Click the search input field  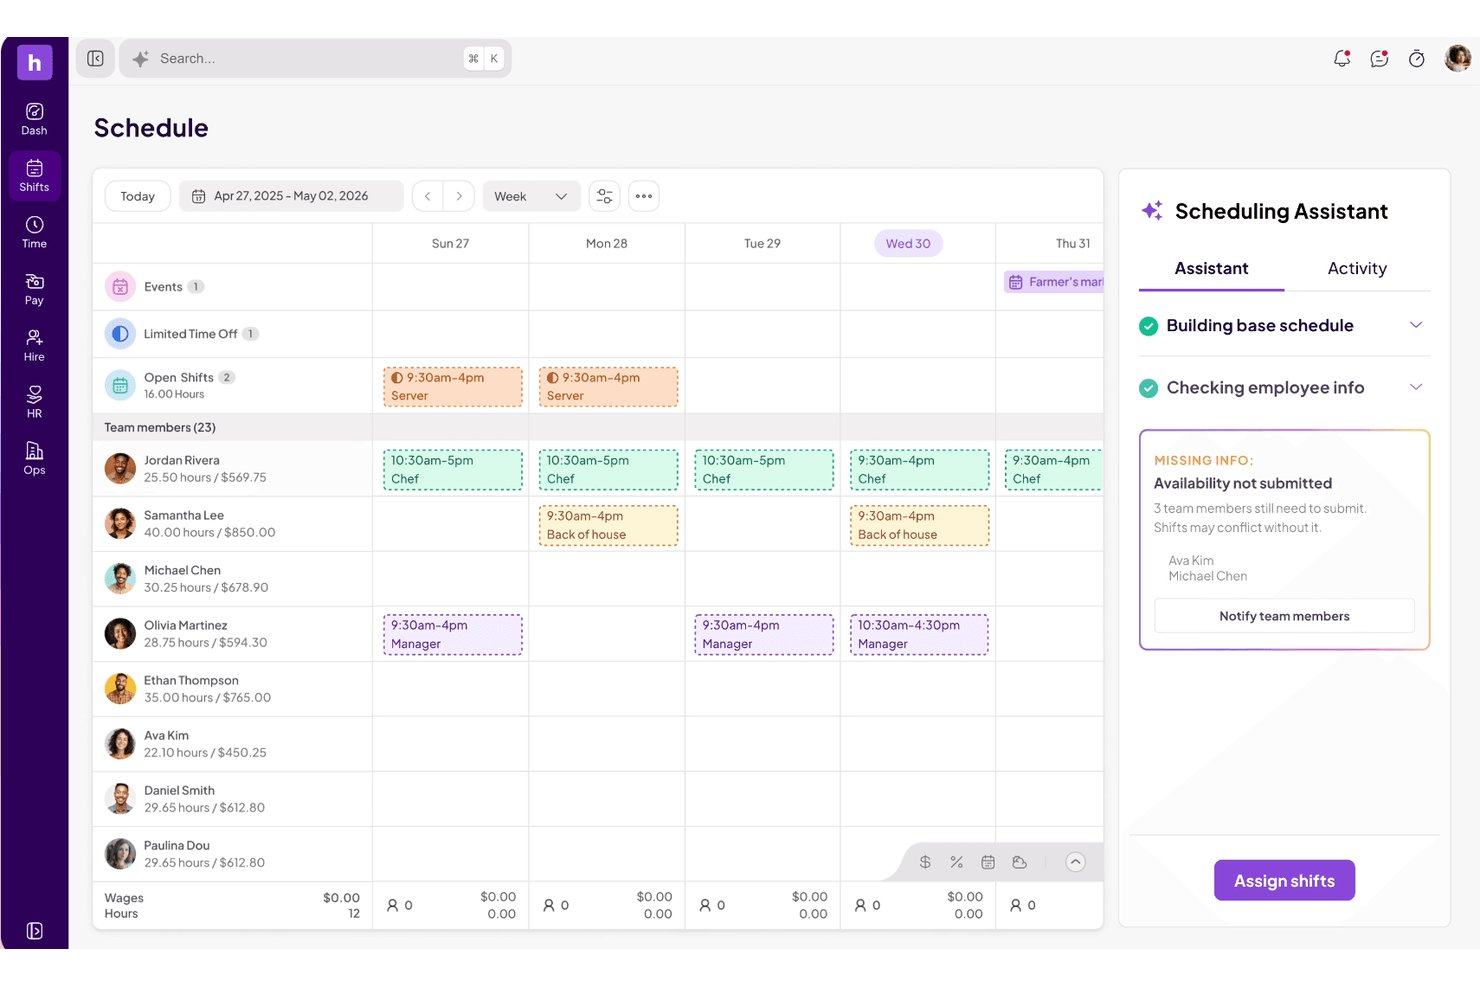(x=315, y=59)
